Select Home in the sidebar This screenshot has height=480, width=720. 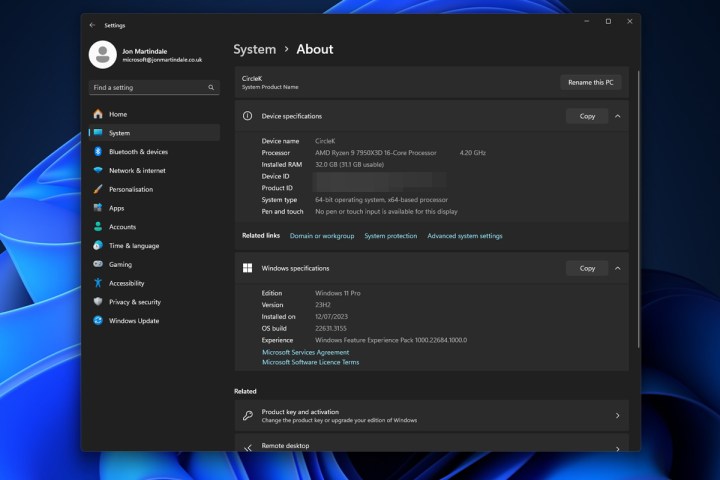point(118,114)
